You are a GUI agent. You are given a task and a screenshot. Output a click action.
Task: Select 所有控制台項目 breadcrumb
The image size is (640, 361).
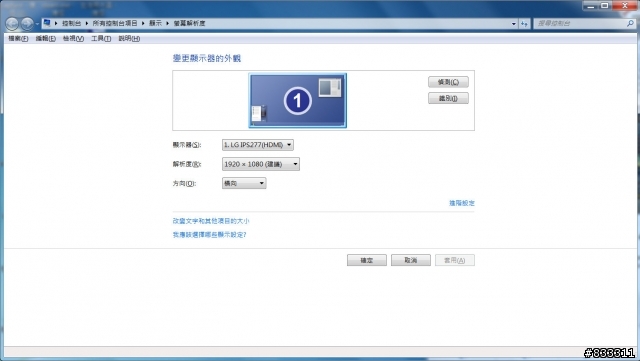coord(115,23)
